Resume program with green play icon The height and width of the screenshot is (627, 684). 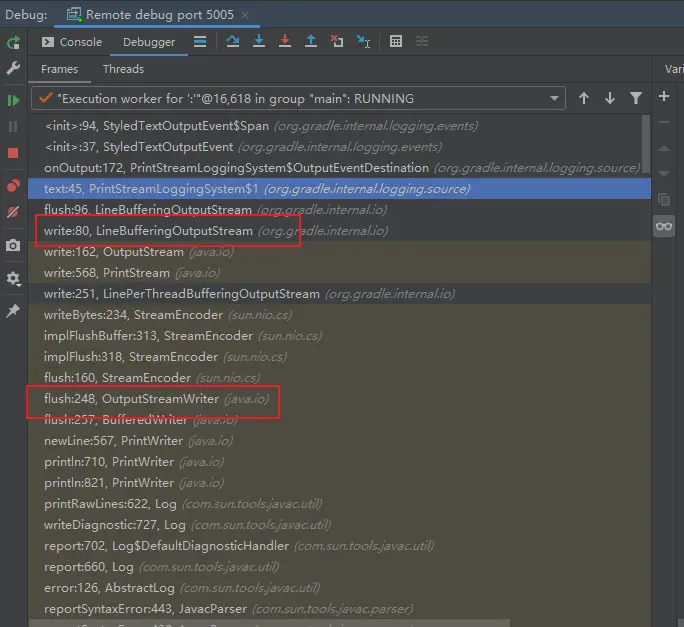[x=13, y=100]
